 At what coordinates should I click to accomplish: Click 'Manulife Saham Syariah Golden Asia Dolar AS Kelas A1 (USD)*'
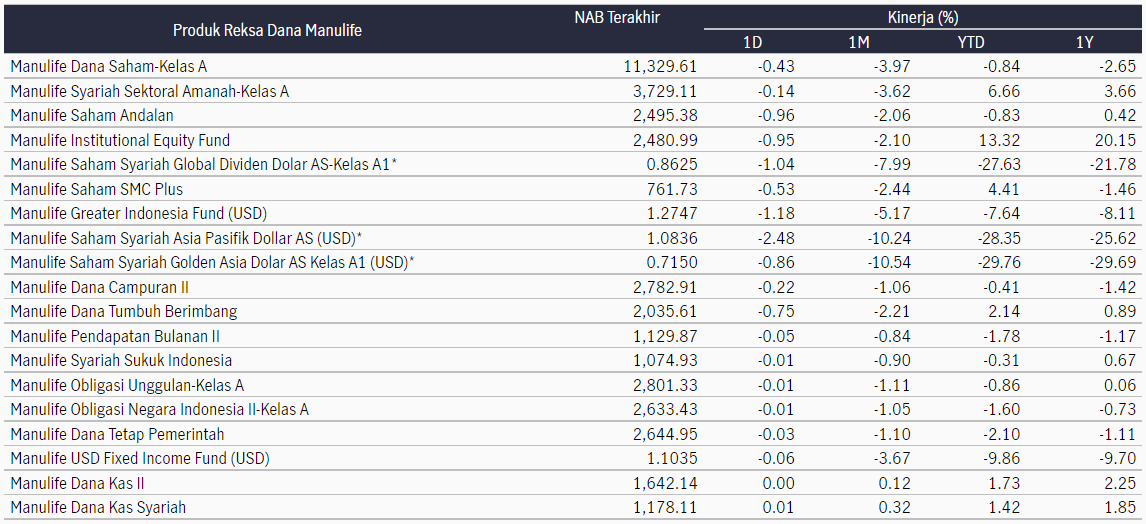click(213, 263)
